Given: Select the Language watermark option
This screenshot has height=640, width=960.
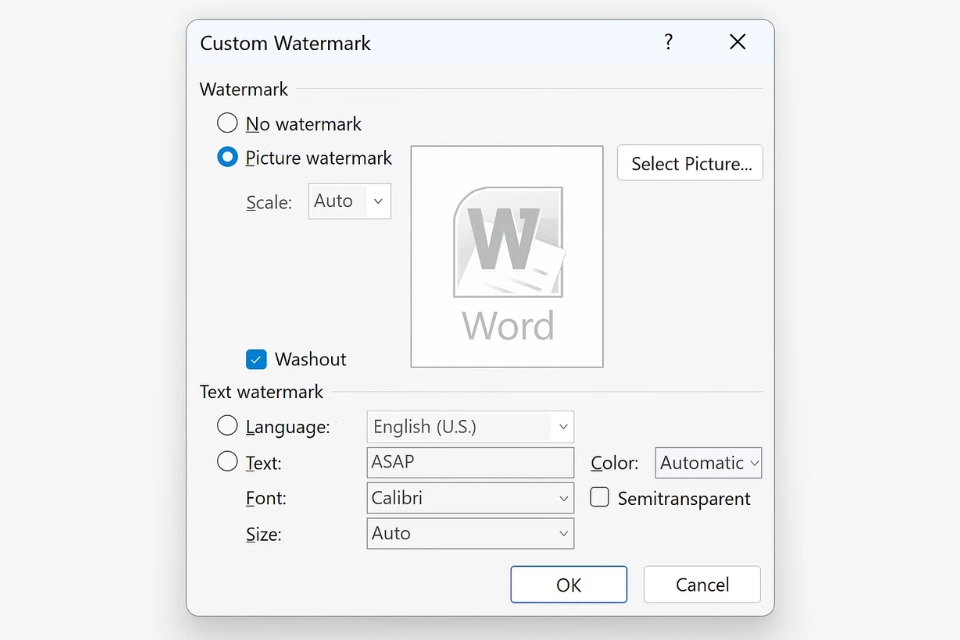Looking at the screenshot, I should (x=227, y=426).
